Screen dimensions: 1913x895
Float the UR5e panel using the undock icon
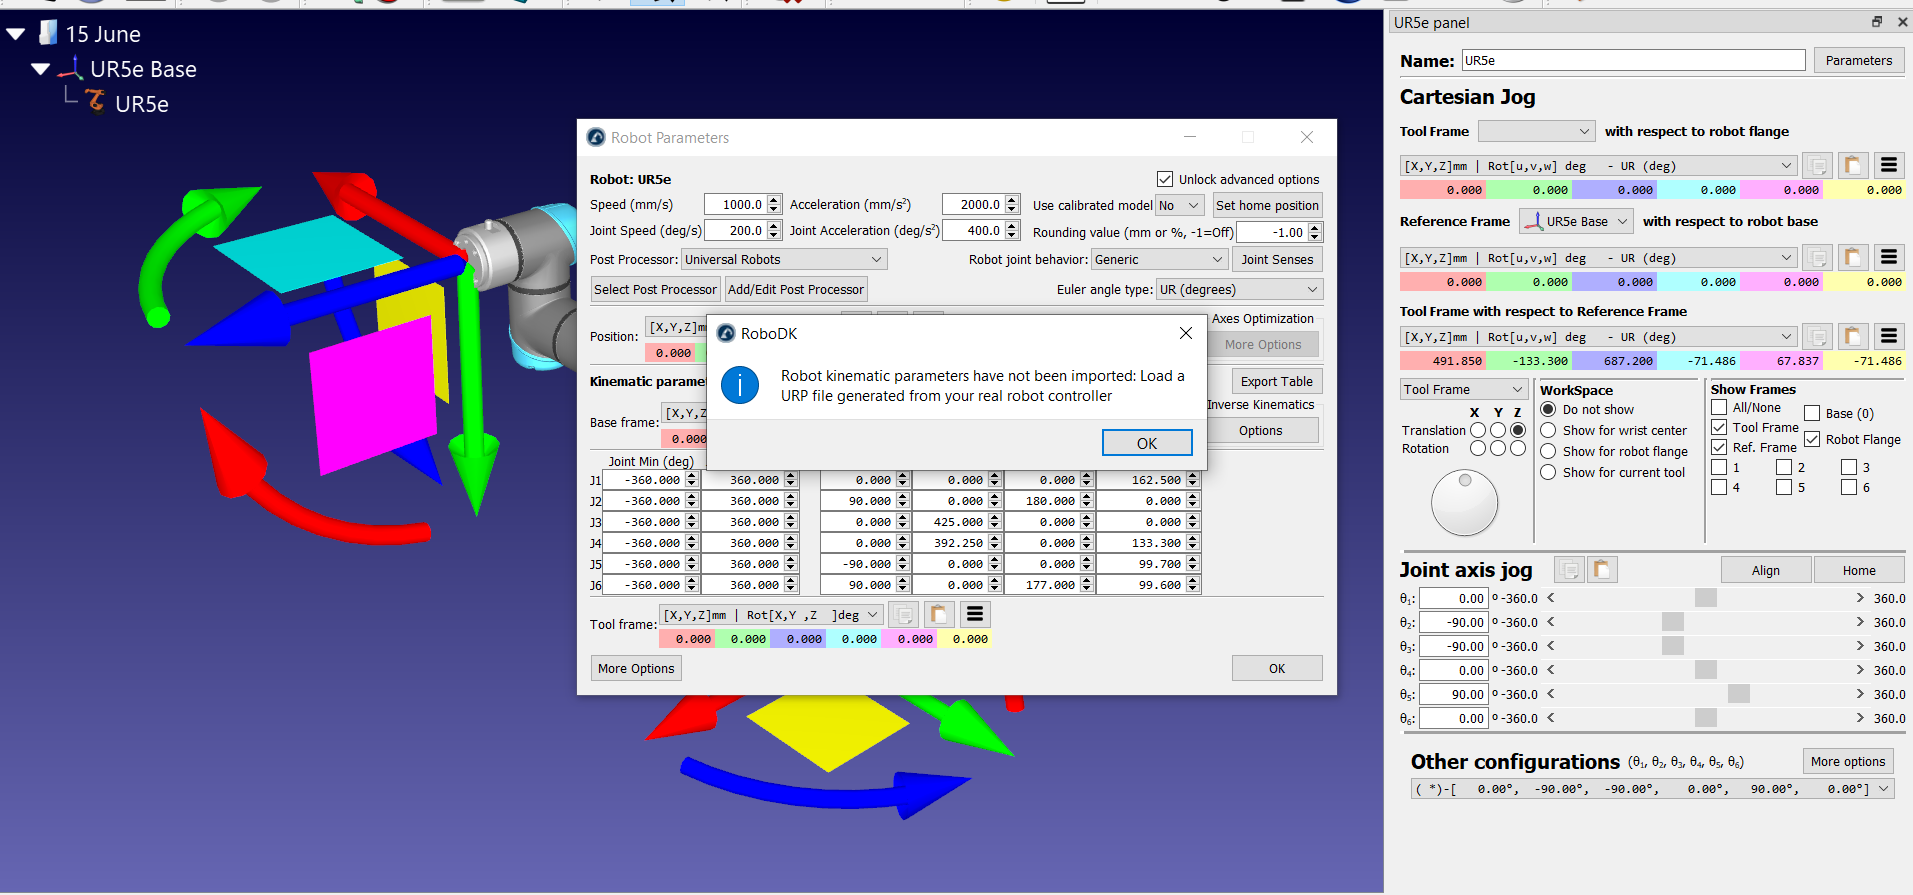point(1877,22)
